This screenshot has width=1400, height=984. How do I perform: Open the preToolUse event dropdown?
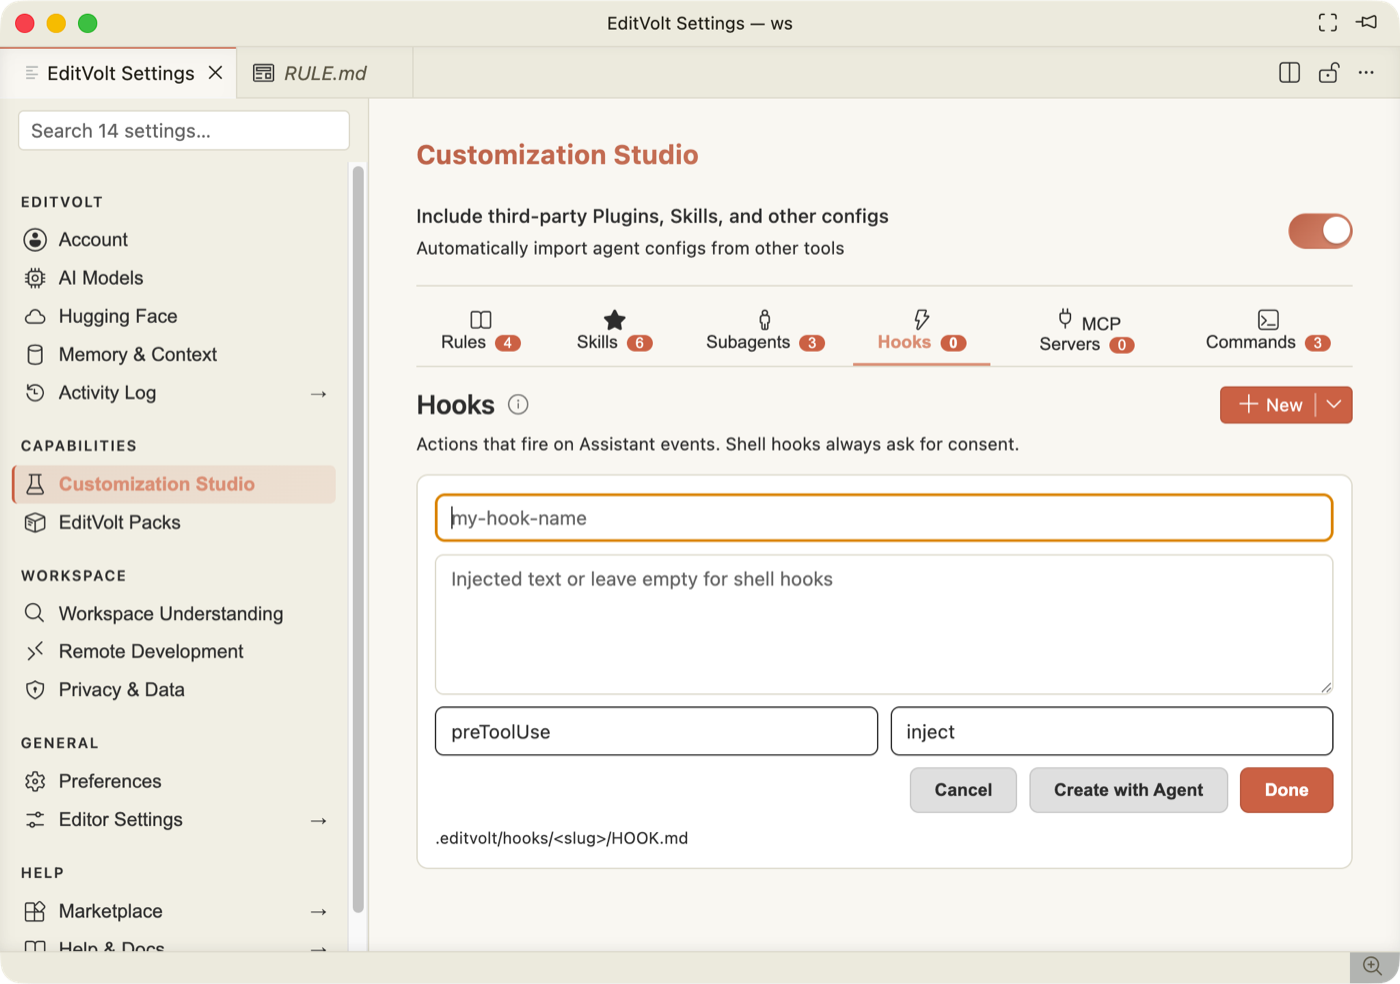[x=657, y=731]
